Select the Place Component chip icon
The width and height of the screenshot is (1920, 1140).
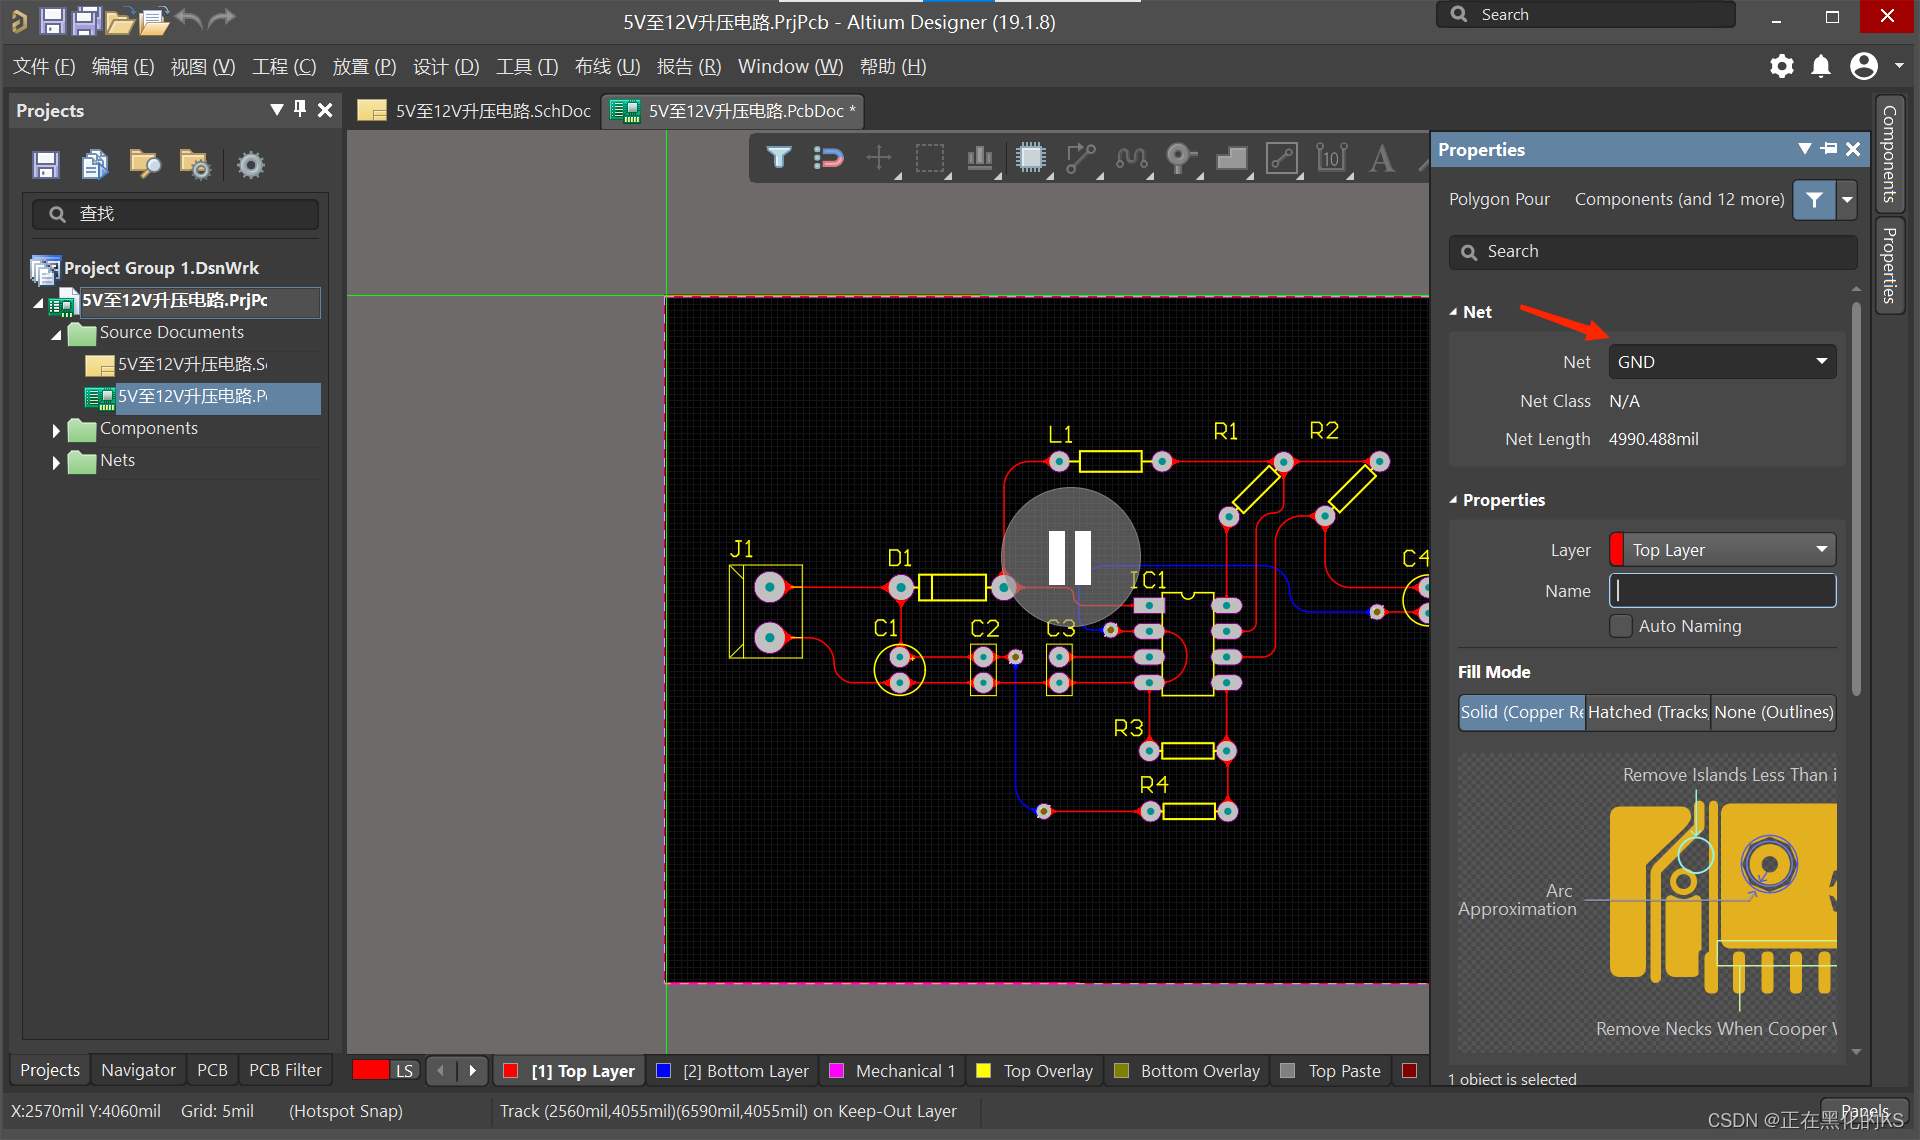pos(1030,158)
